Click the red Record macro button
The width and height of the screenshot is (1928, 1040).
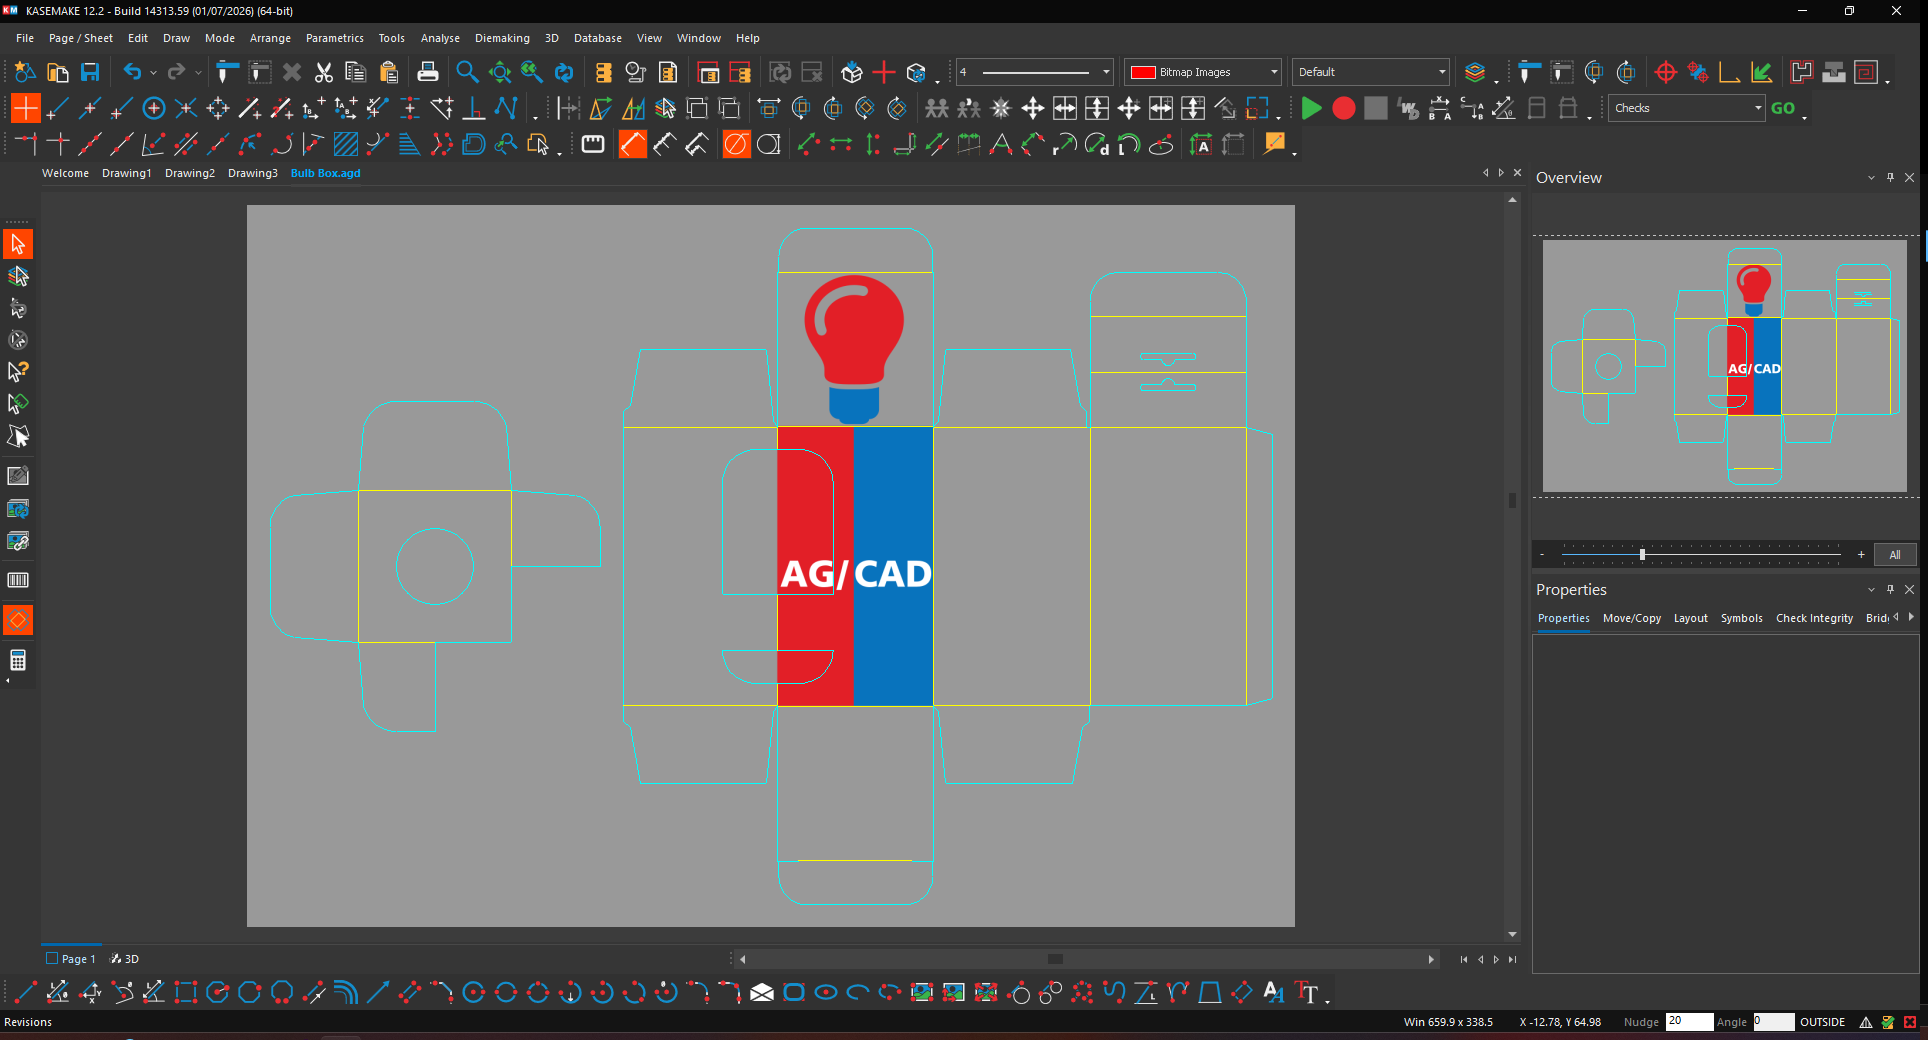tap(1344, 108)
